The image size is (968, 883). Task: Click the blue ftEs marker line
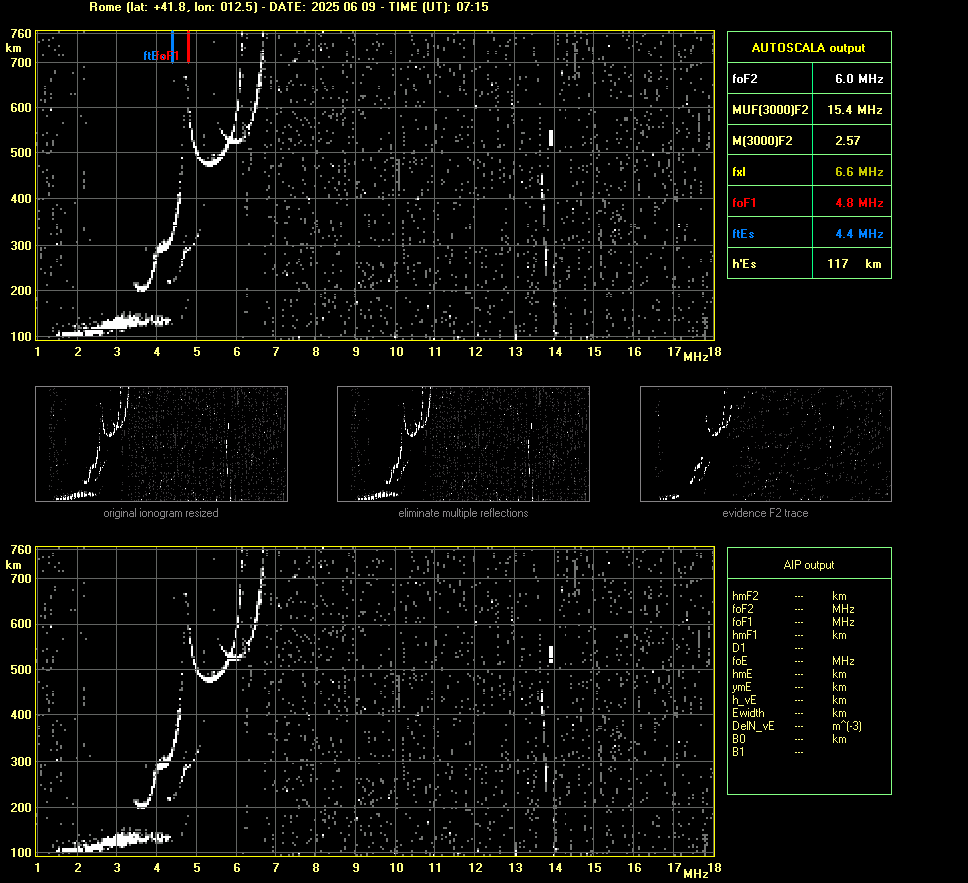[x=172, y=46]
